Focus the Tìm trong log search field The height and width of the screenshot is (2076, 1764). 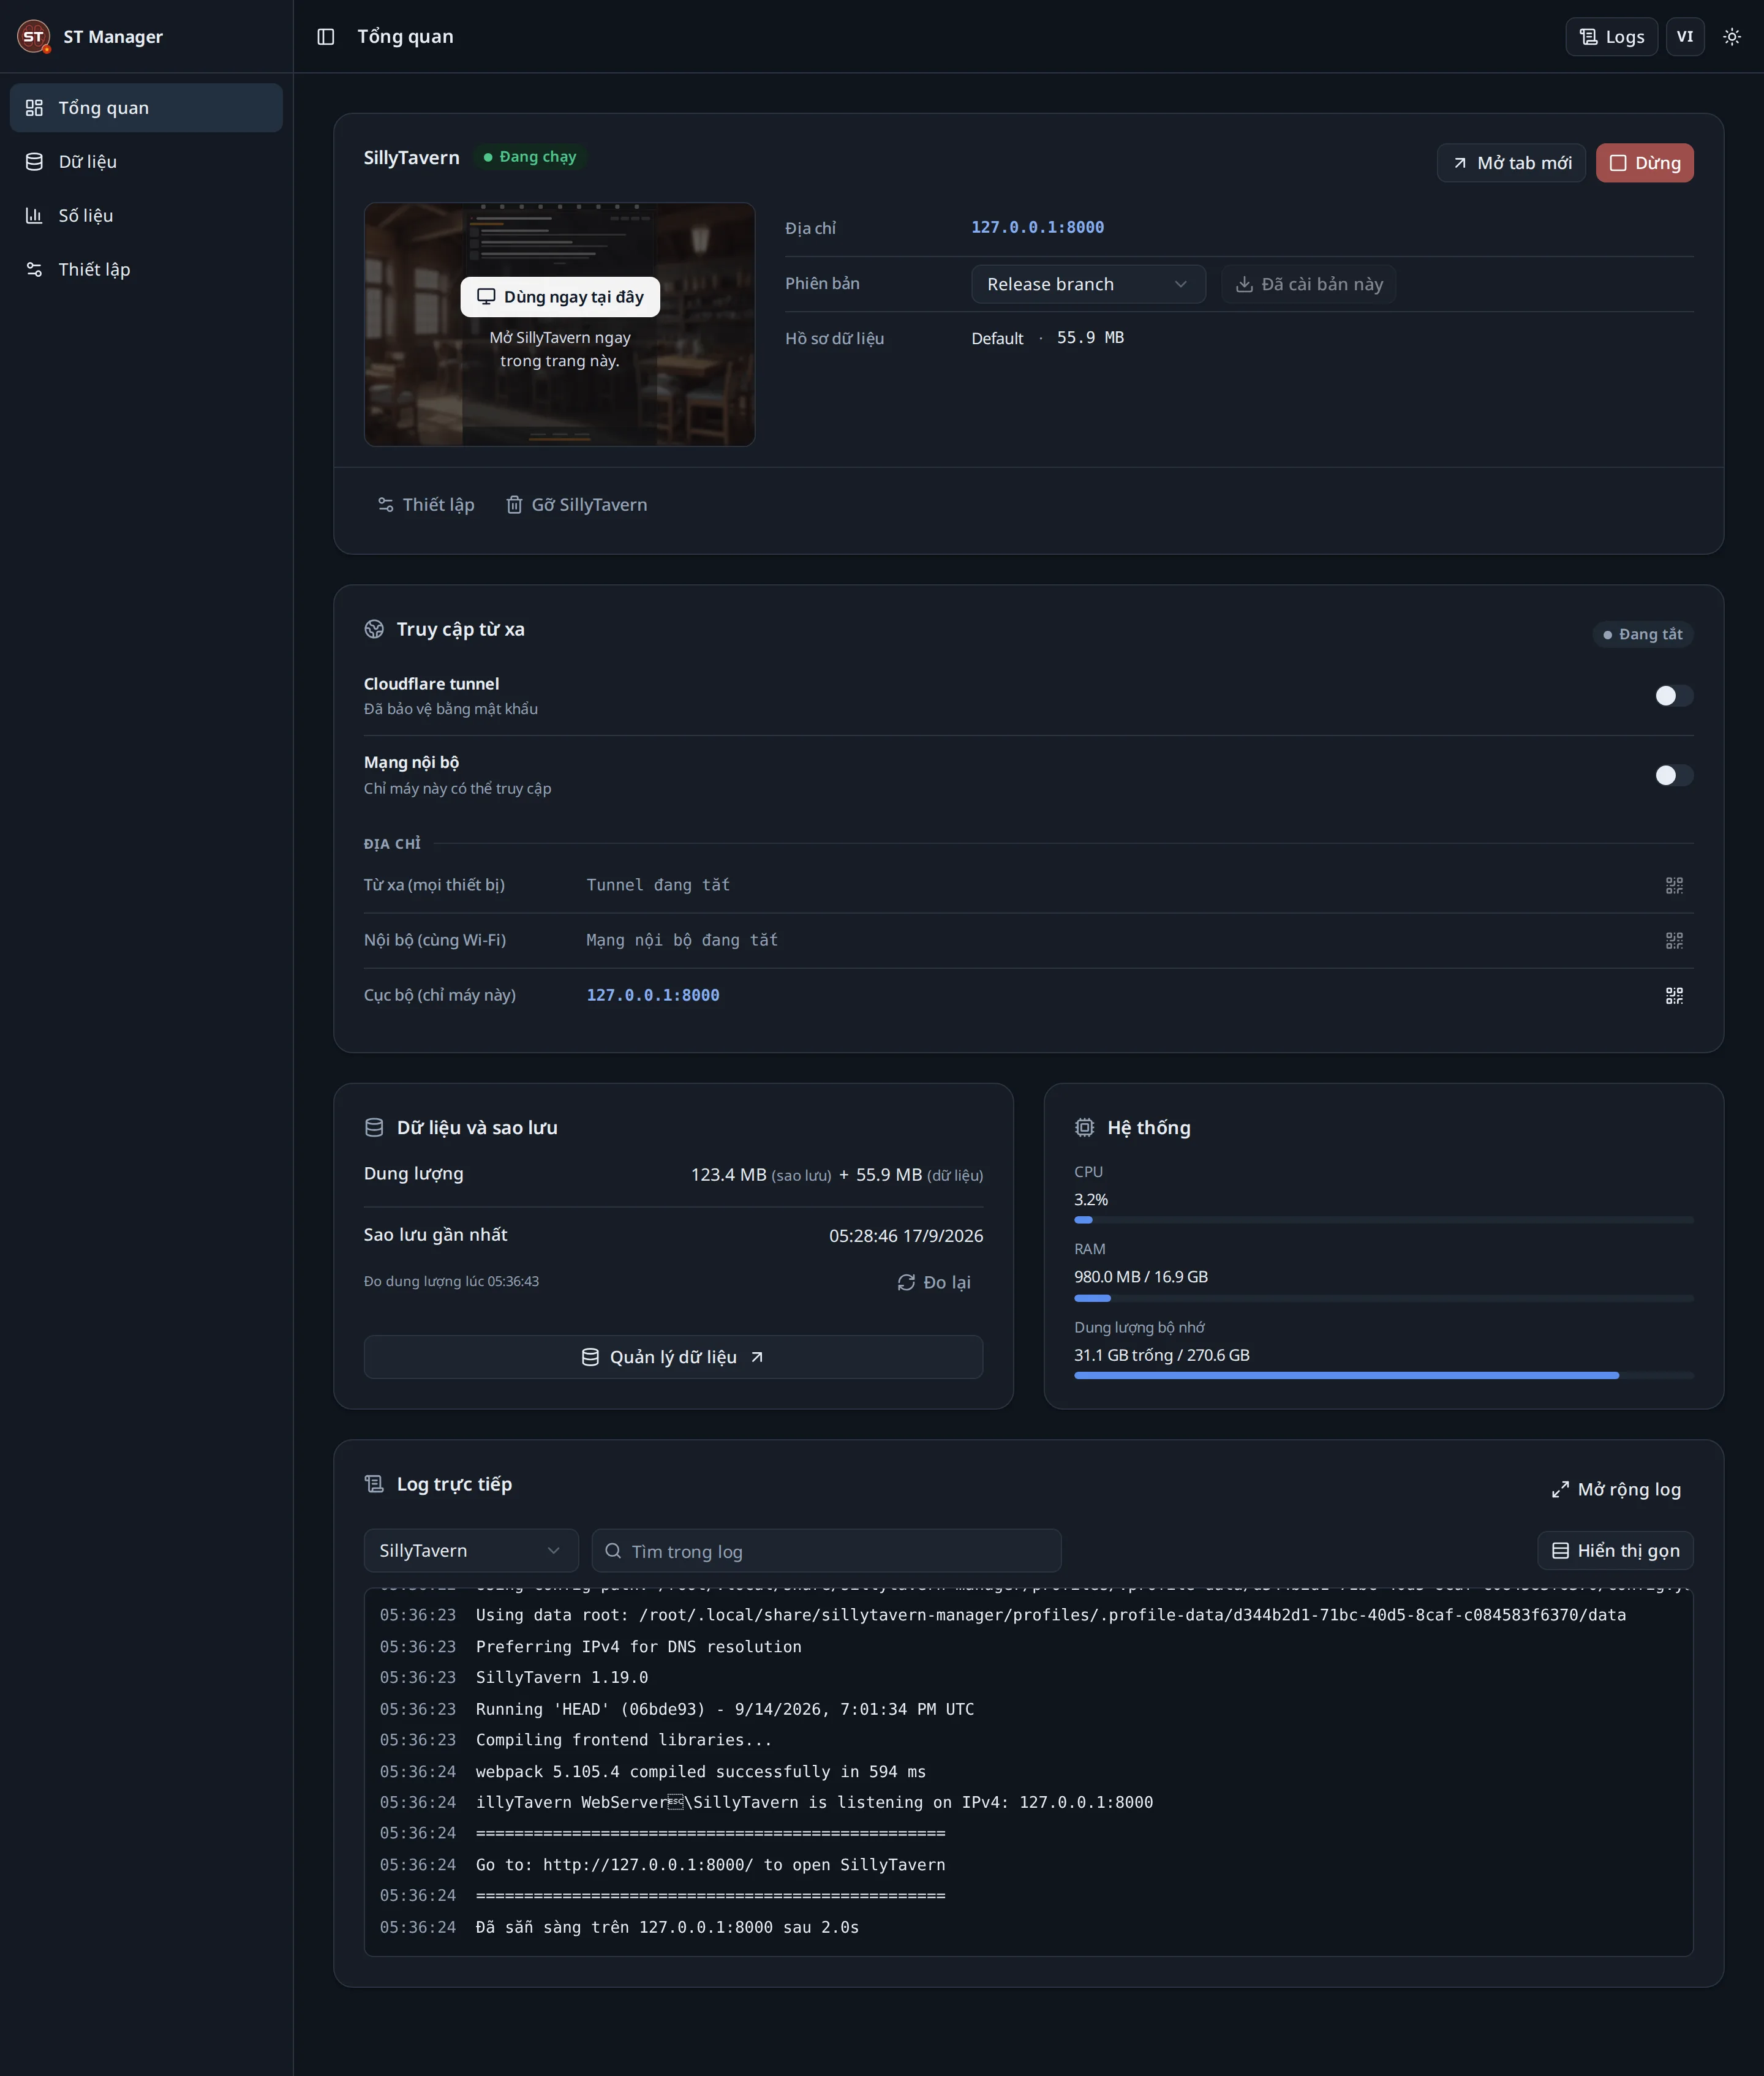tap(826, 1551)
